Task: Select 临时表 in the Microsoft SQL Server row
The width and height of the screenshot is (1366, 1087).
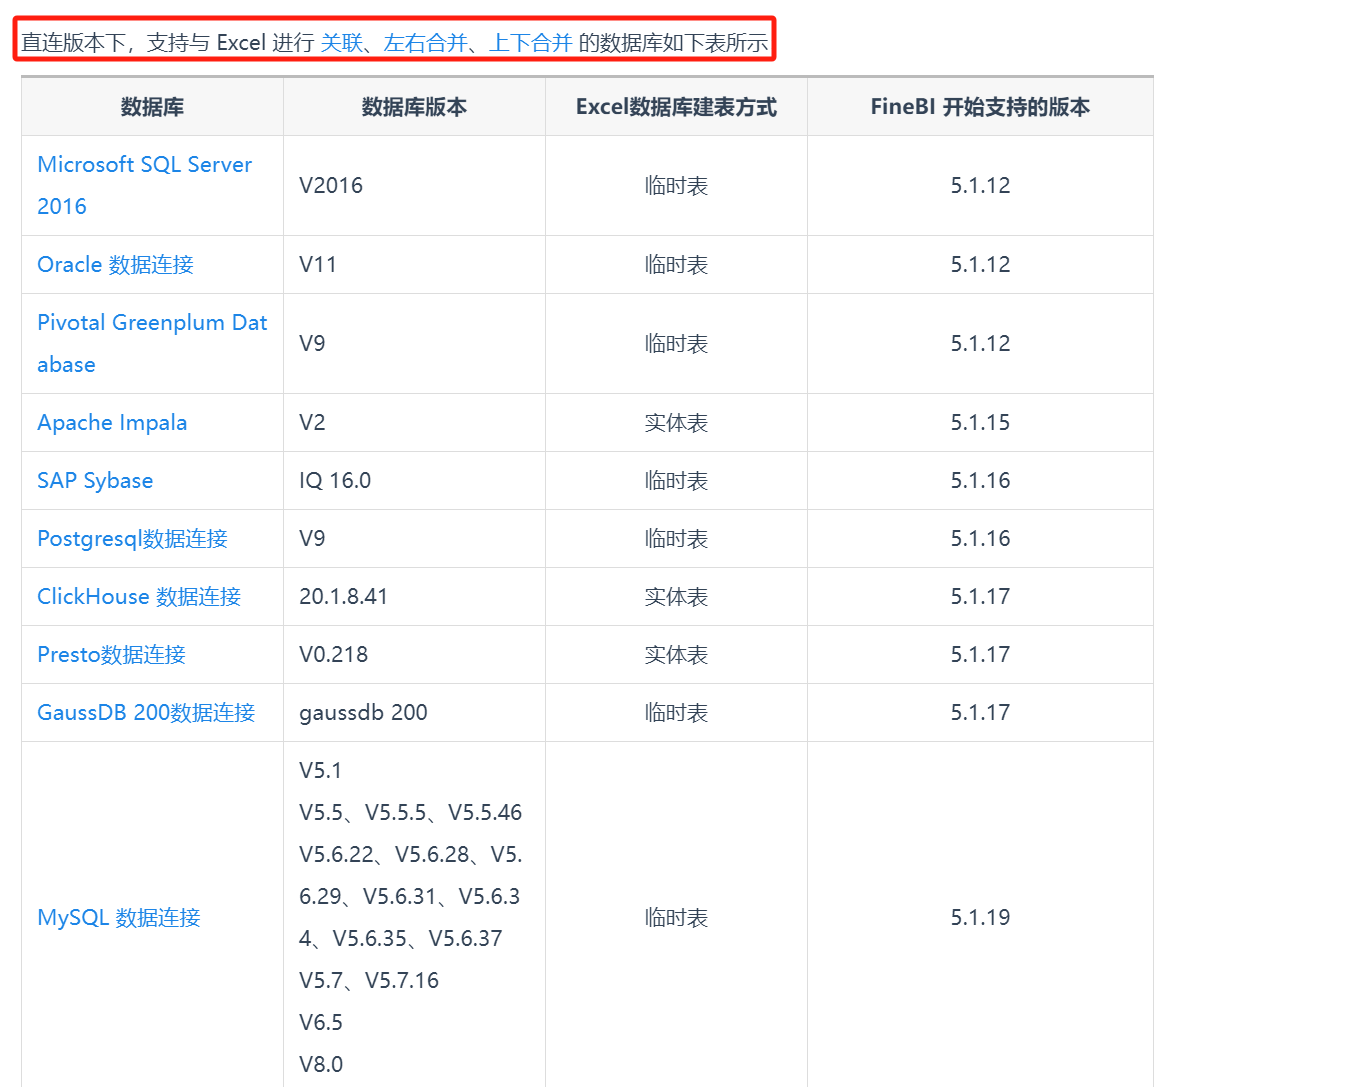Action: [x=676, y=185]
